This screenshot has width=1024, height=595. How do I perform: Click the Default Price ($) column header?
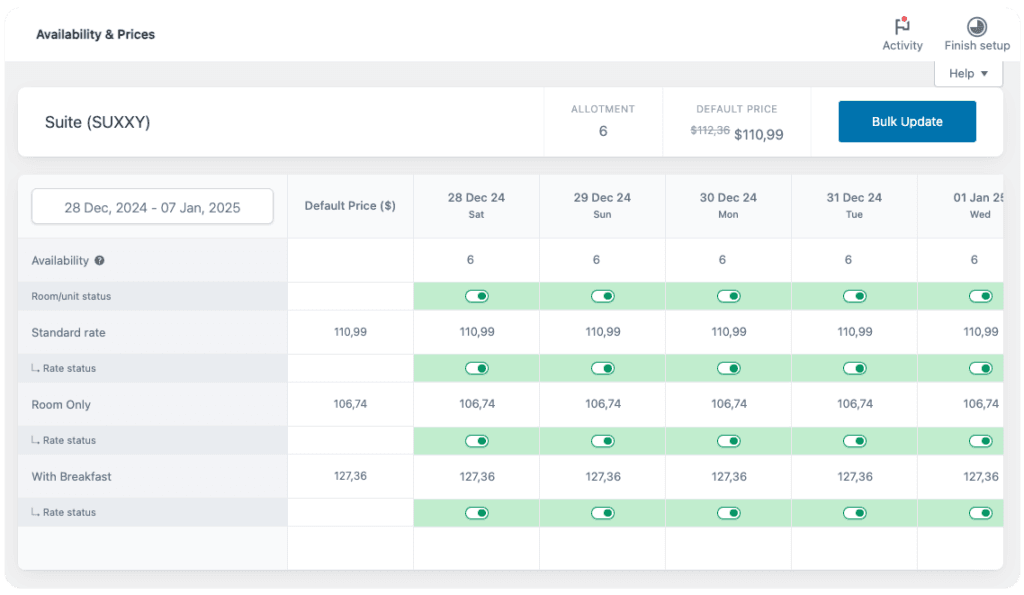tap(350, 206)
